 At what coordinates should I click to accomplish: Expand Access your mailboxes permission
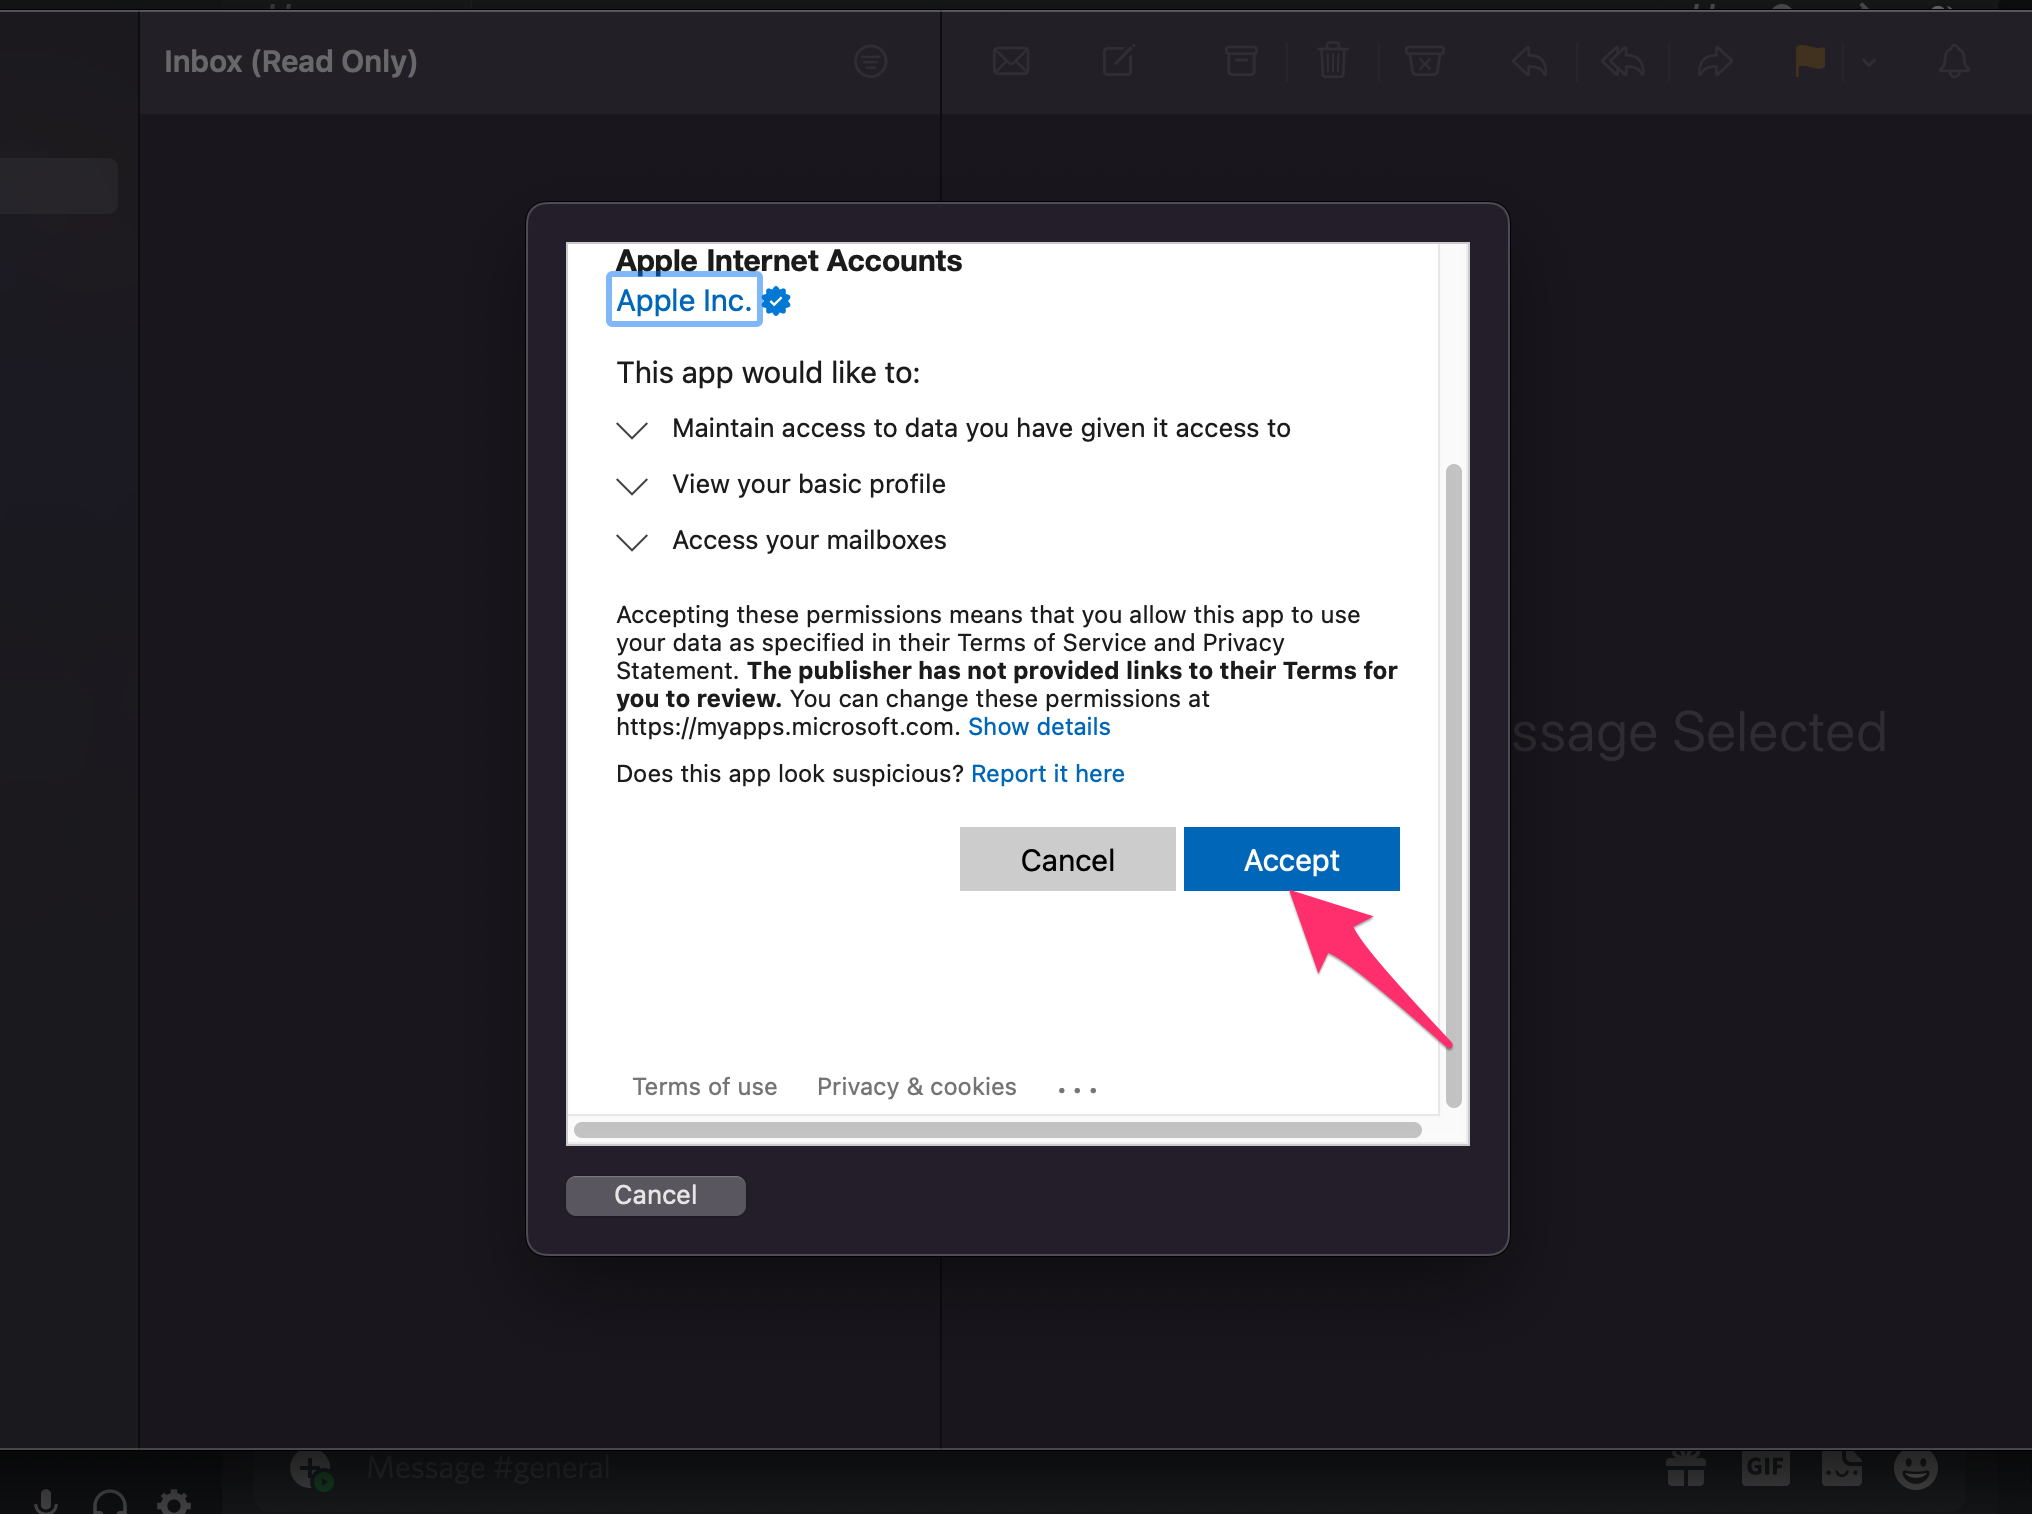click(632, 542)
